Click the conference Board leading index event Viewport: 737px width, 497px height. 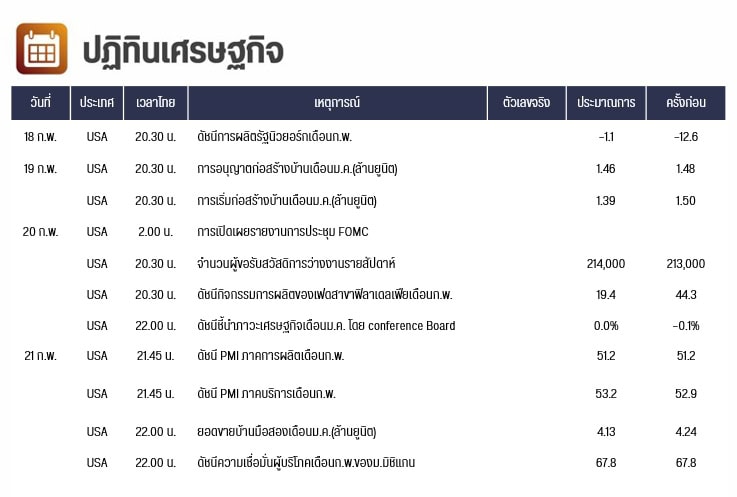(326, 325)
